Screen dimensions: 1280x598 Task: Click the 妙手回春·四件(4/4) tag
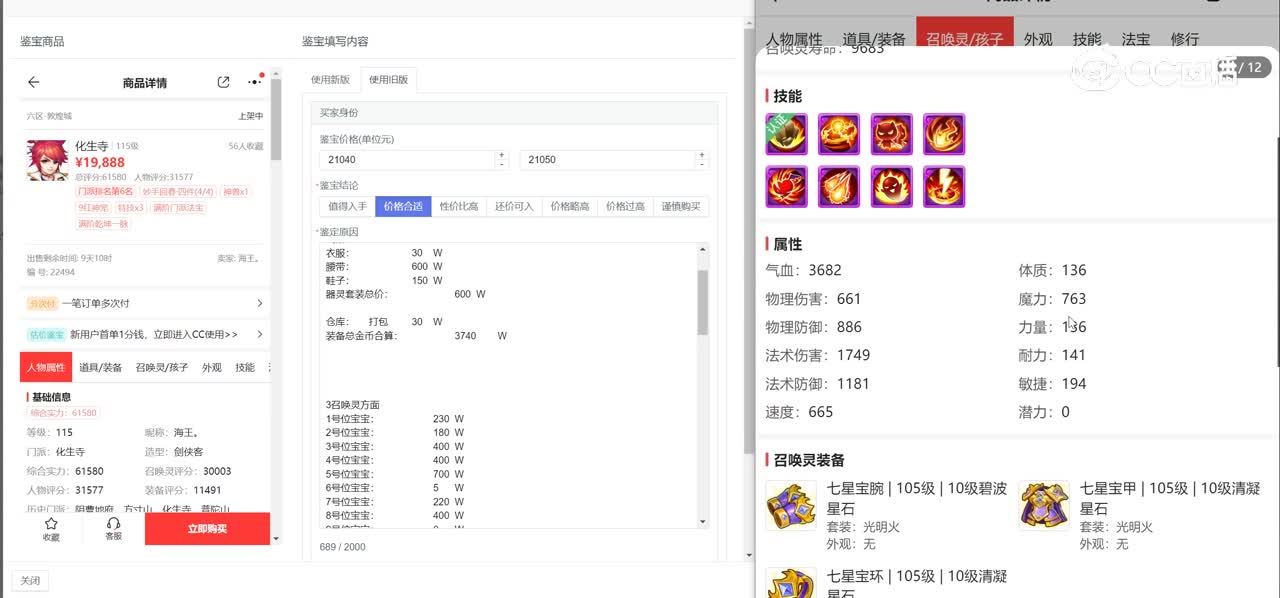[x=178, y=191]
